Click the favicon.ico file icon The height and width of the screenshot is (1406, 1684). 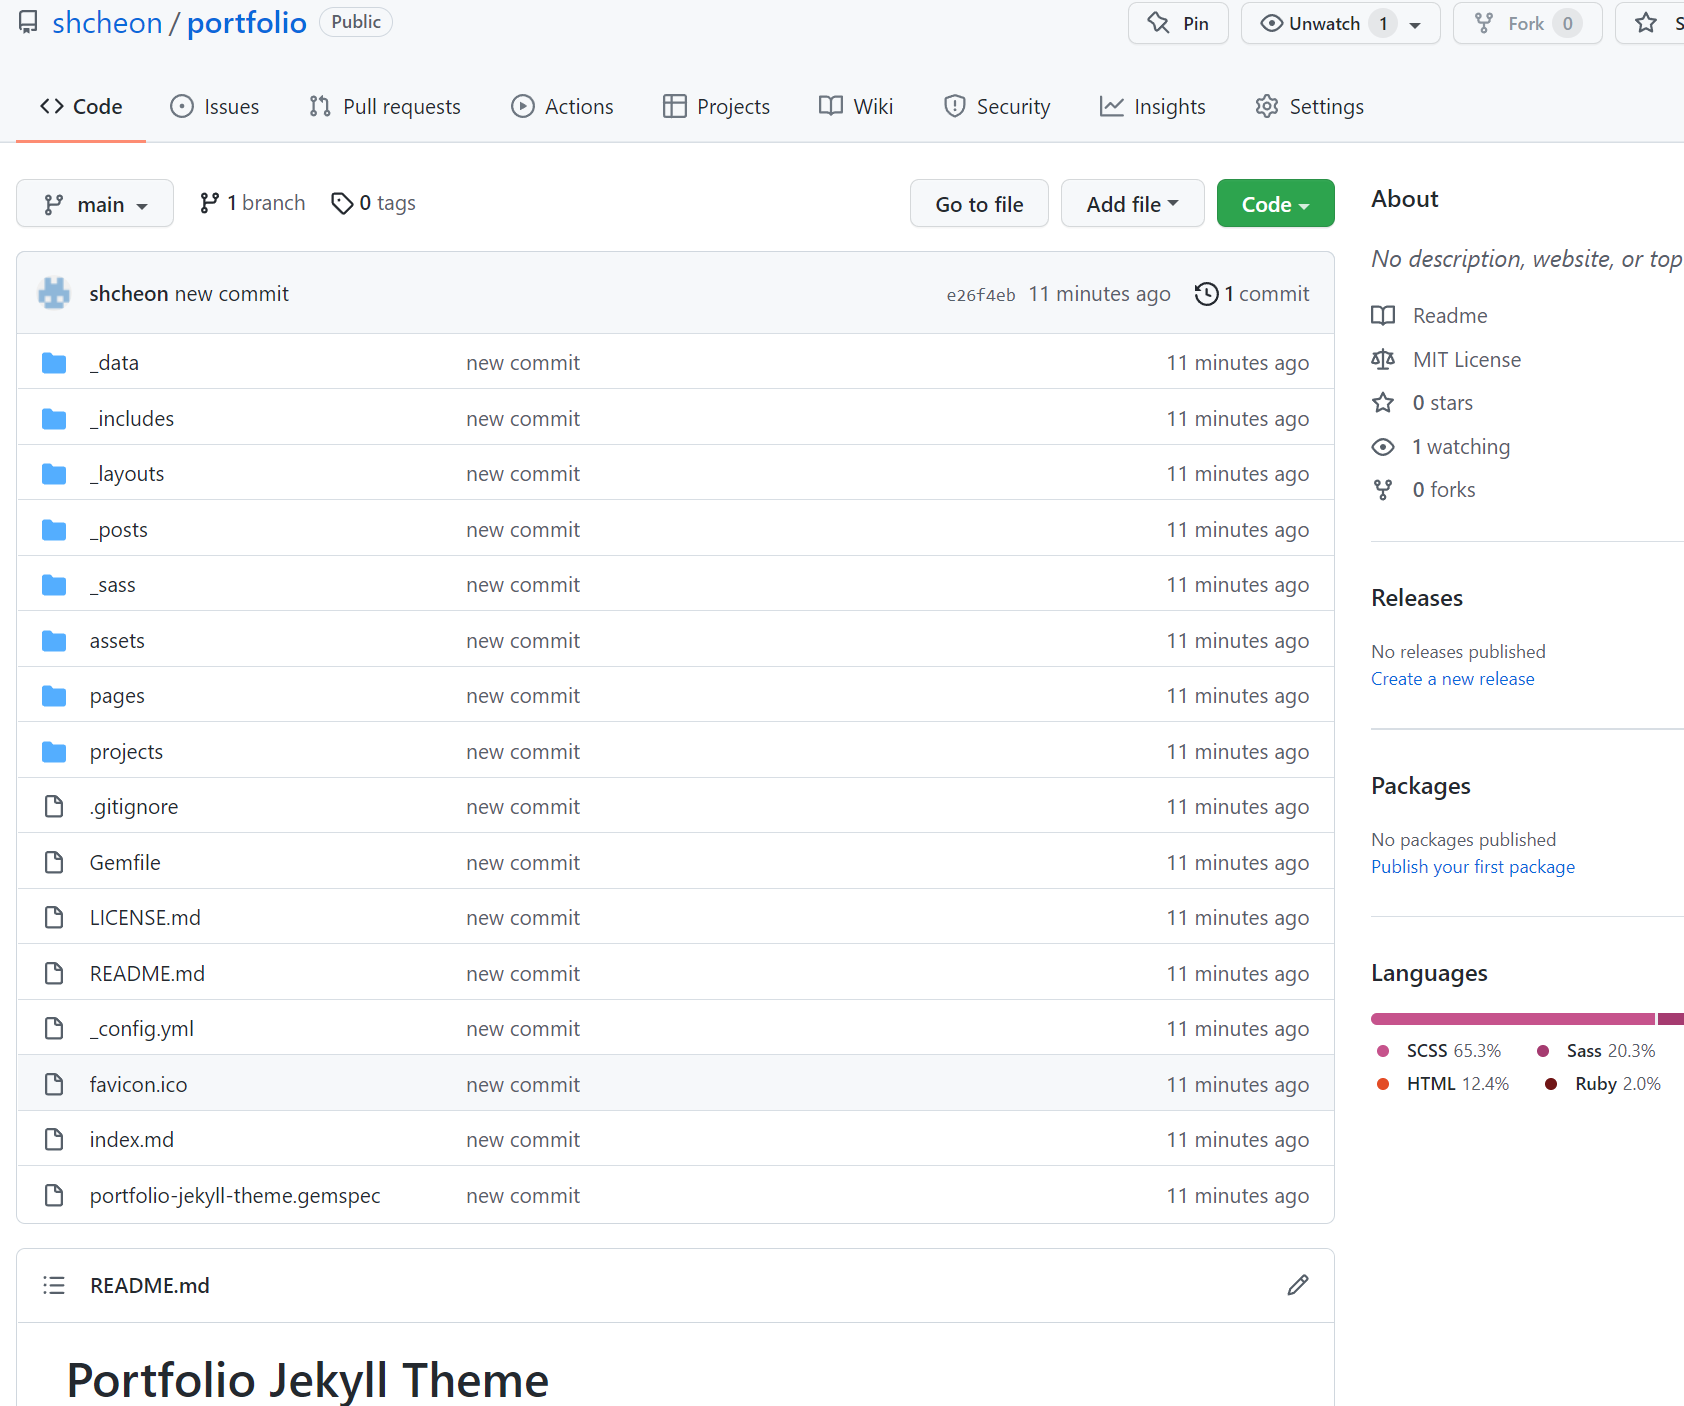tap(54, 1084)
